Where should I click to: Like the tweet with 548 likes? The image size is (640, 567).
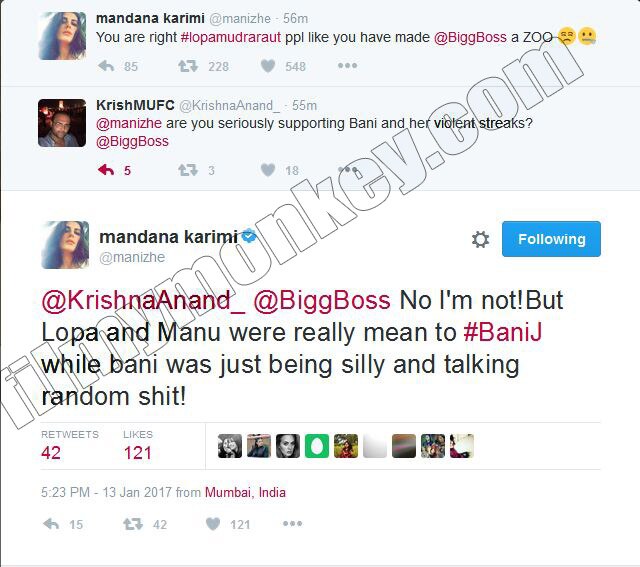pyautogui.click(x=268, y=66)
